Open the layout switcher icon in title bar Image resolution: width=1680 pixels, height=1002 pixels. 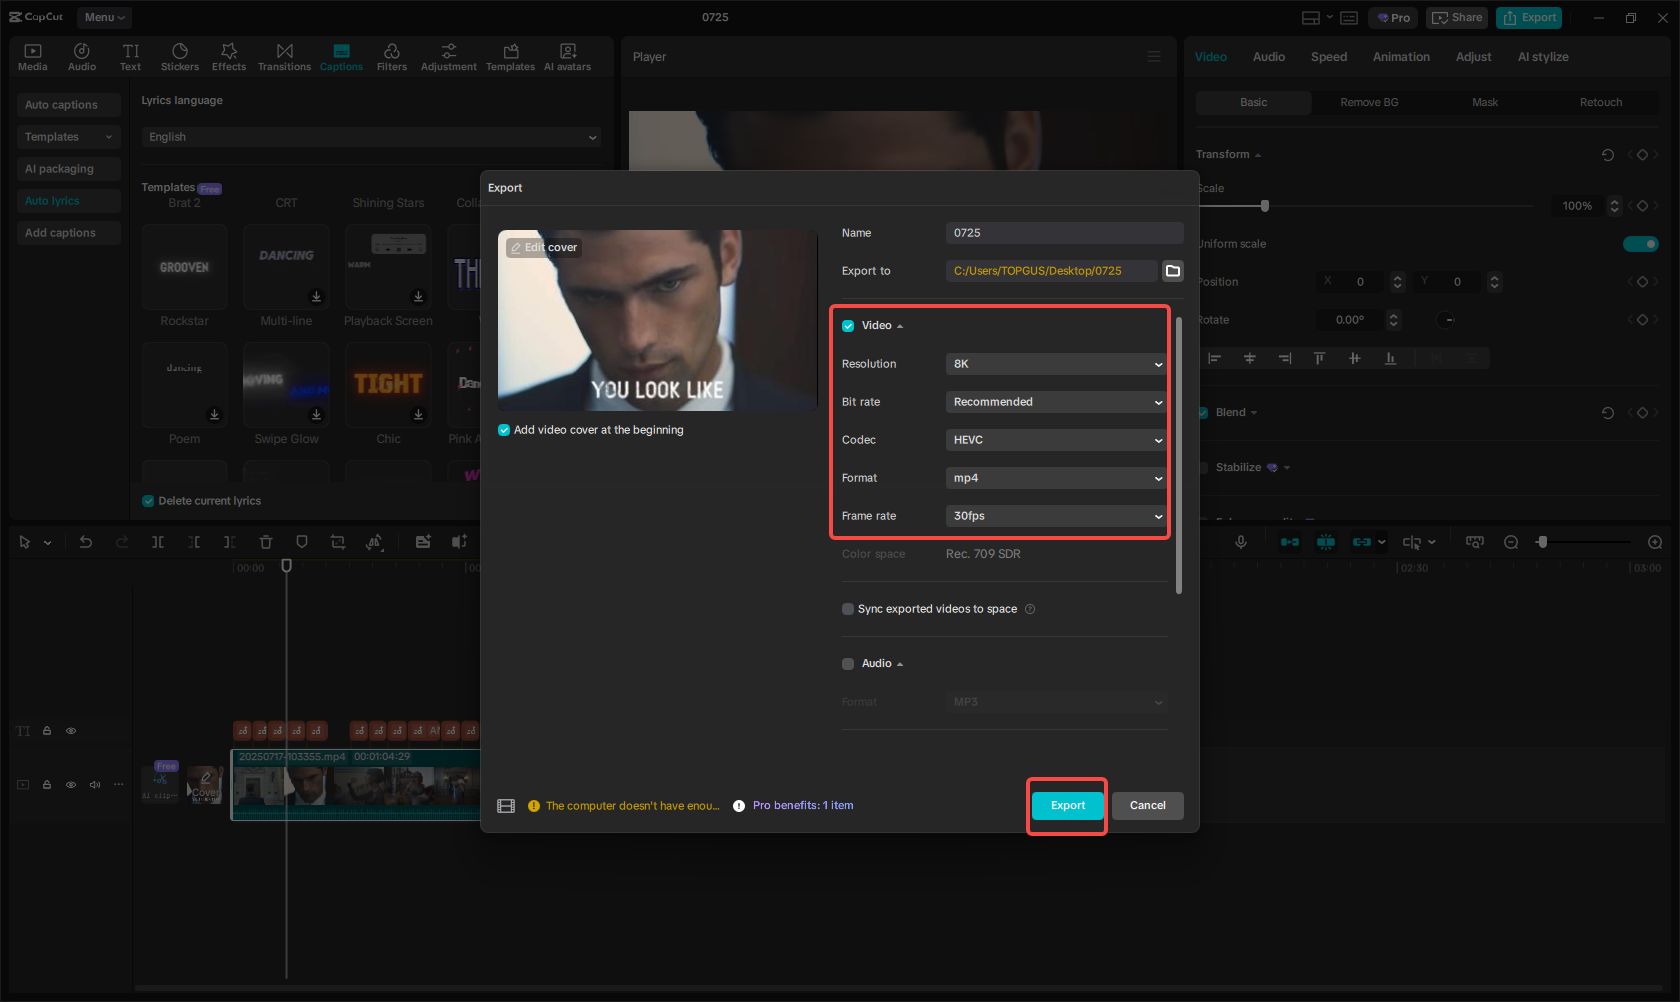tap(1311, 18)
